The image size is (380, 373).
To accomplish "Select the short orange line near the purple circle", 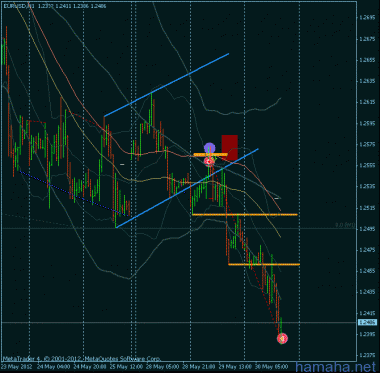I will point(210,154).
